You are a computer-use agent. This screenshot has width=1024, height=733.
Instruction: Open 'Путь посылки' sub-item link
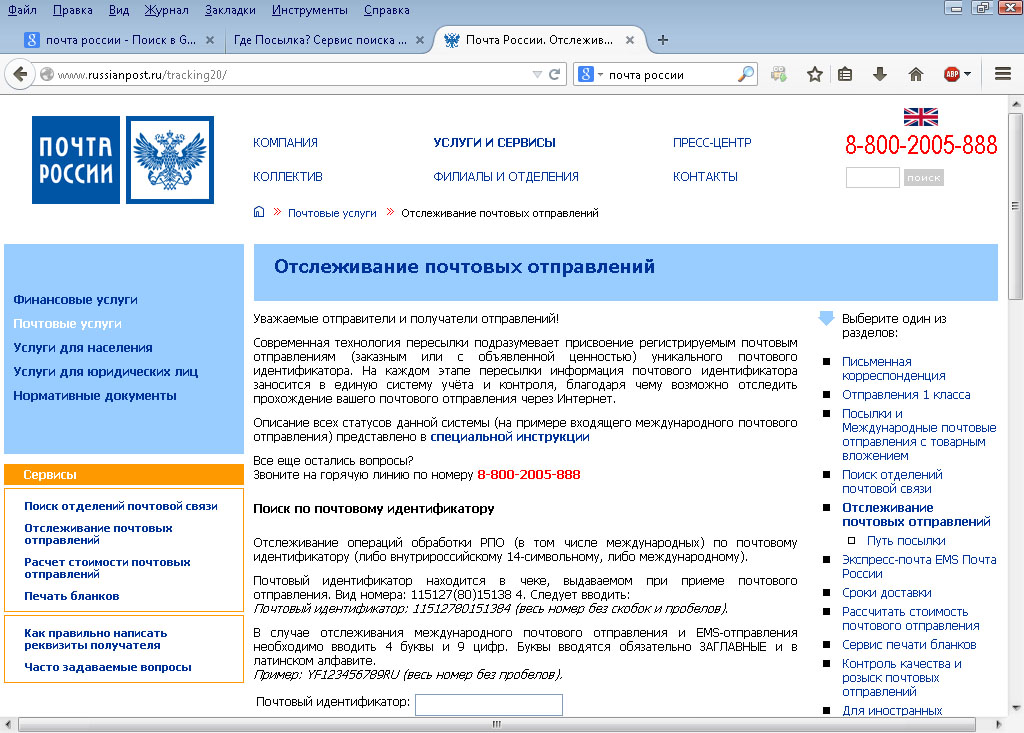point(906,541)
